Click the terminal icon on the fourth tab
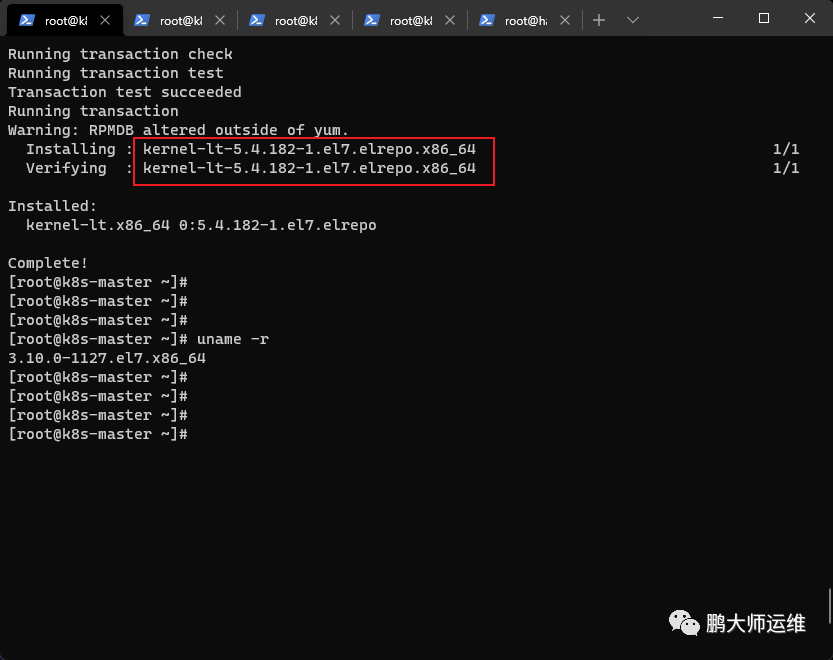The image size is (833, 660). click(x=372, y=20)
